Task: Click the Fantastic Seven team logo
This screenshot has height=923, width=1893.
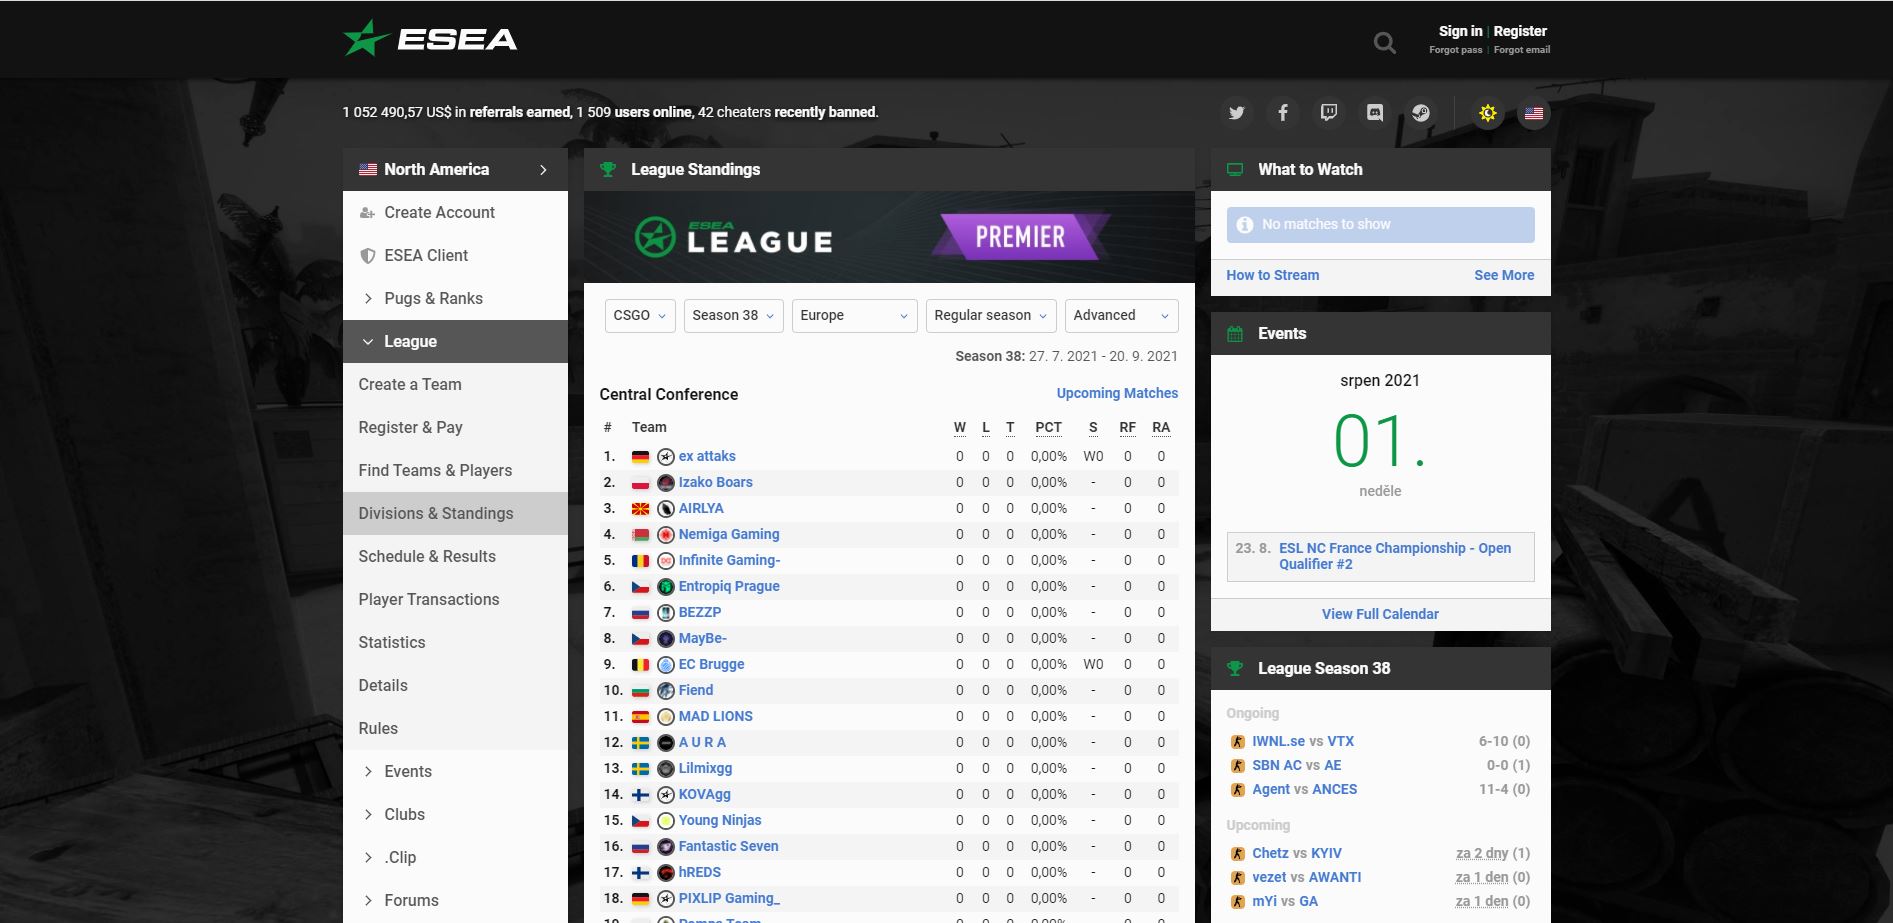Action: (666, 847)
